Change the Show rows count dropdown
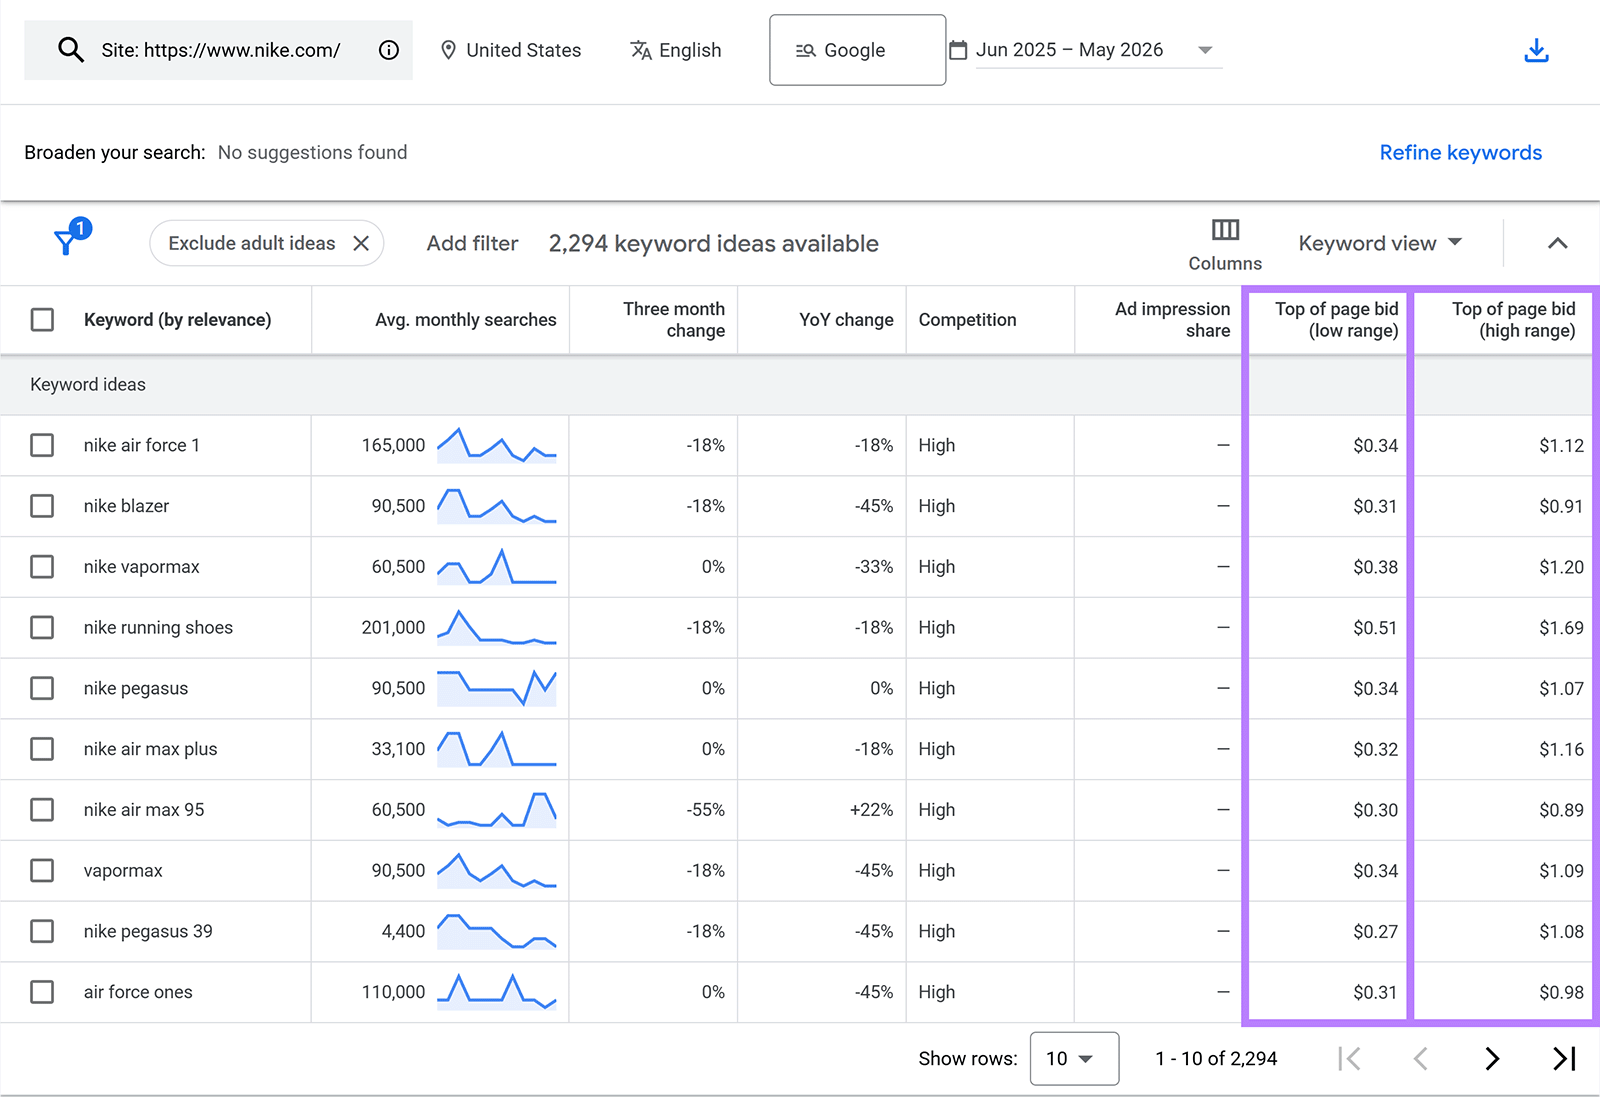 tap(1074, 1058)
